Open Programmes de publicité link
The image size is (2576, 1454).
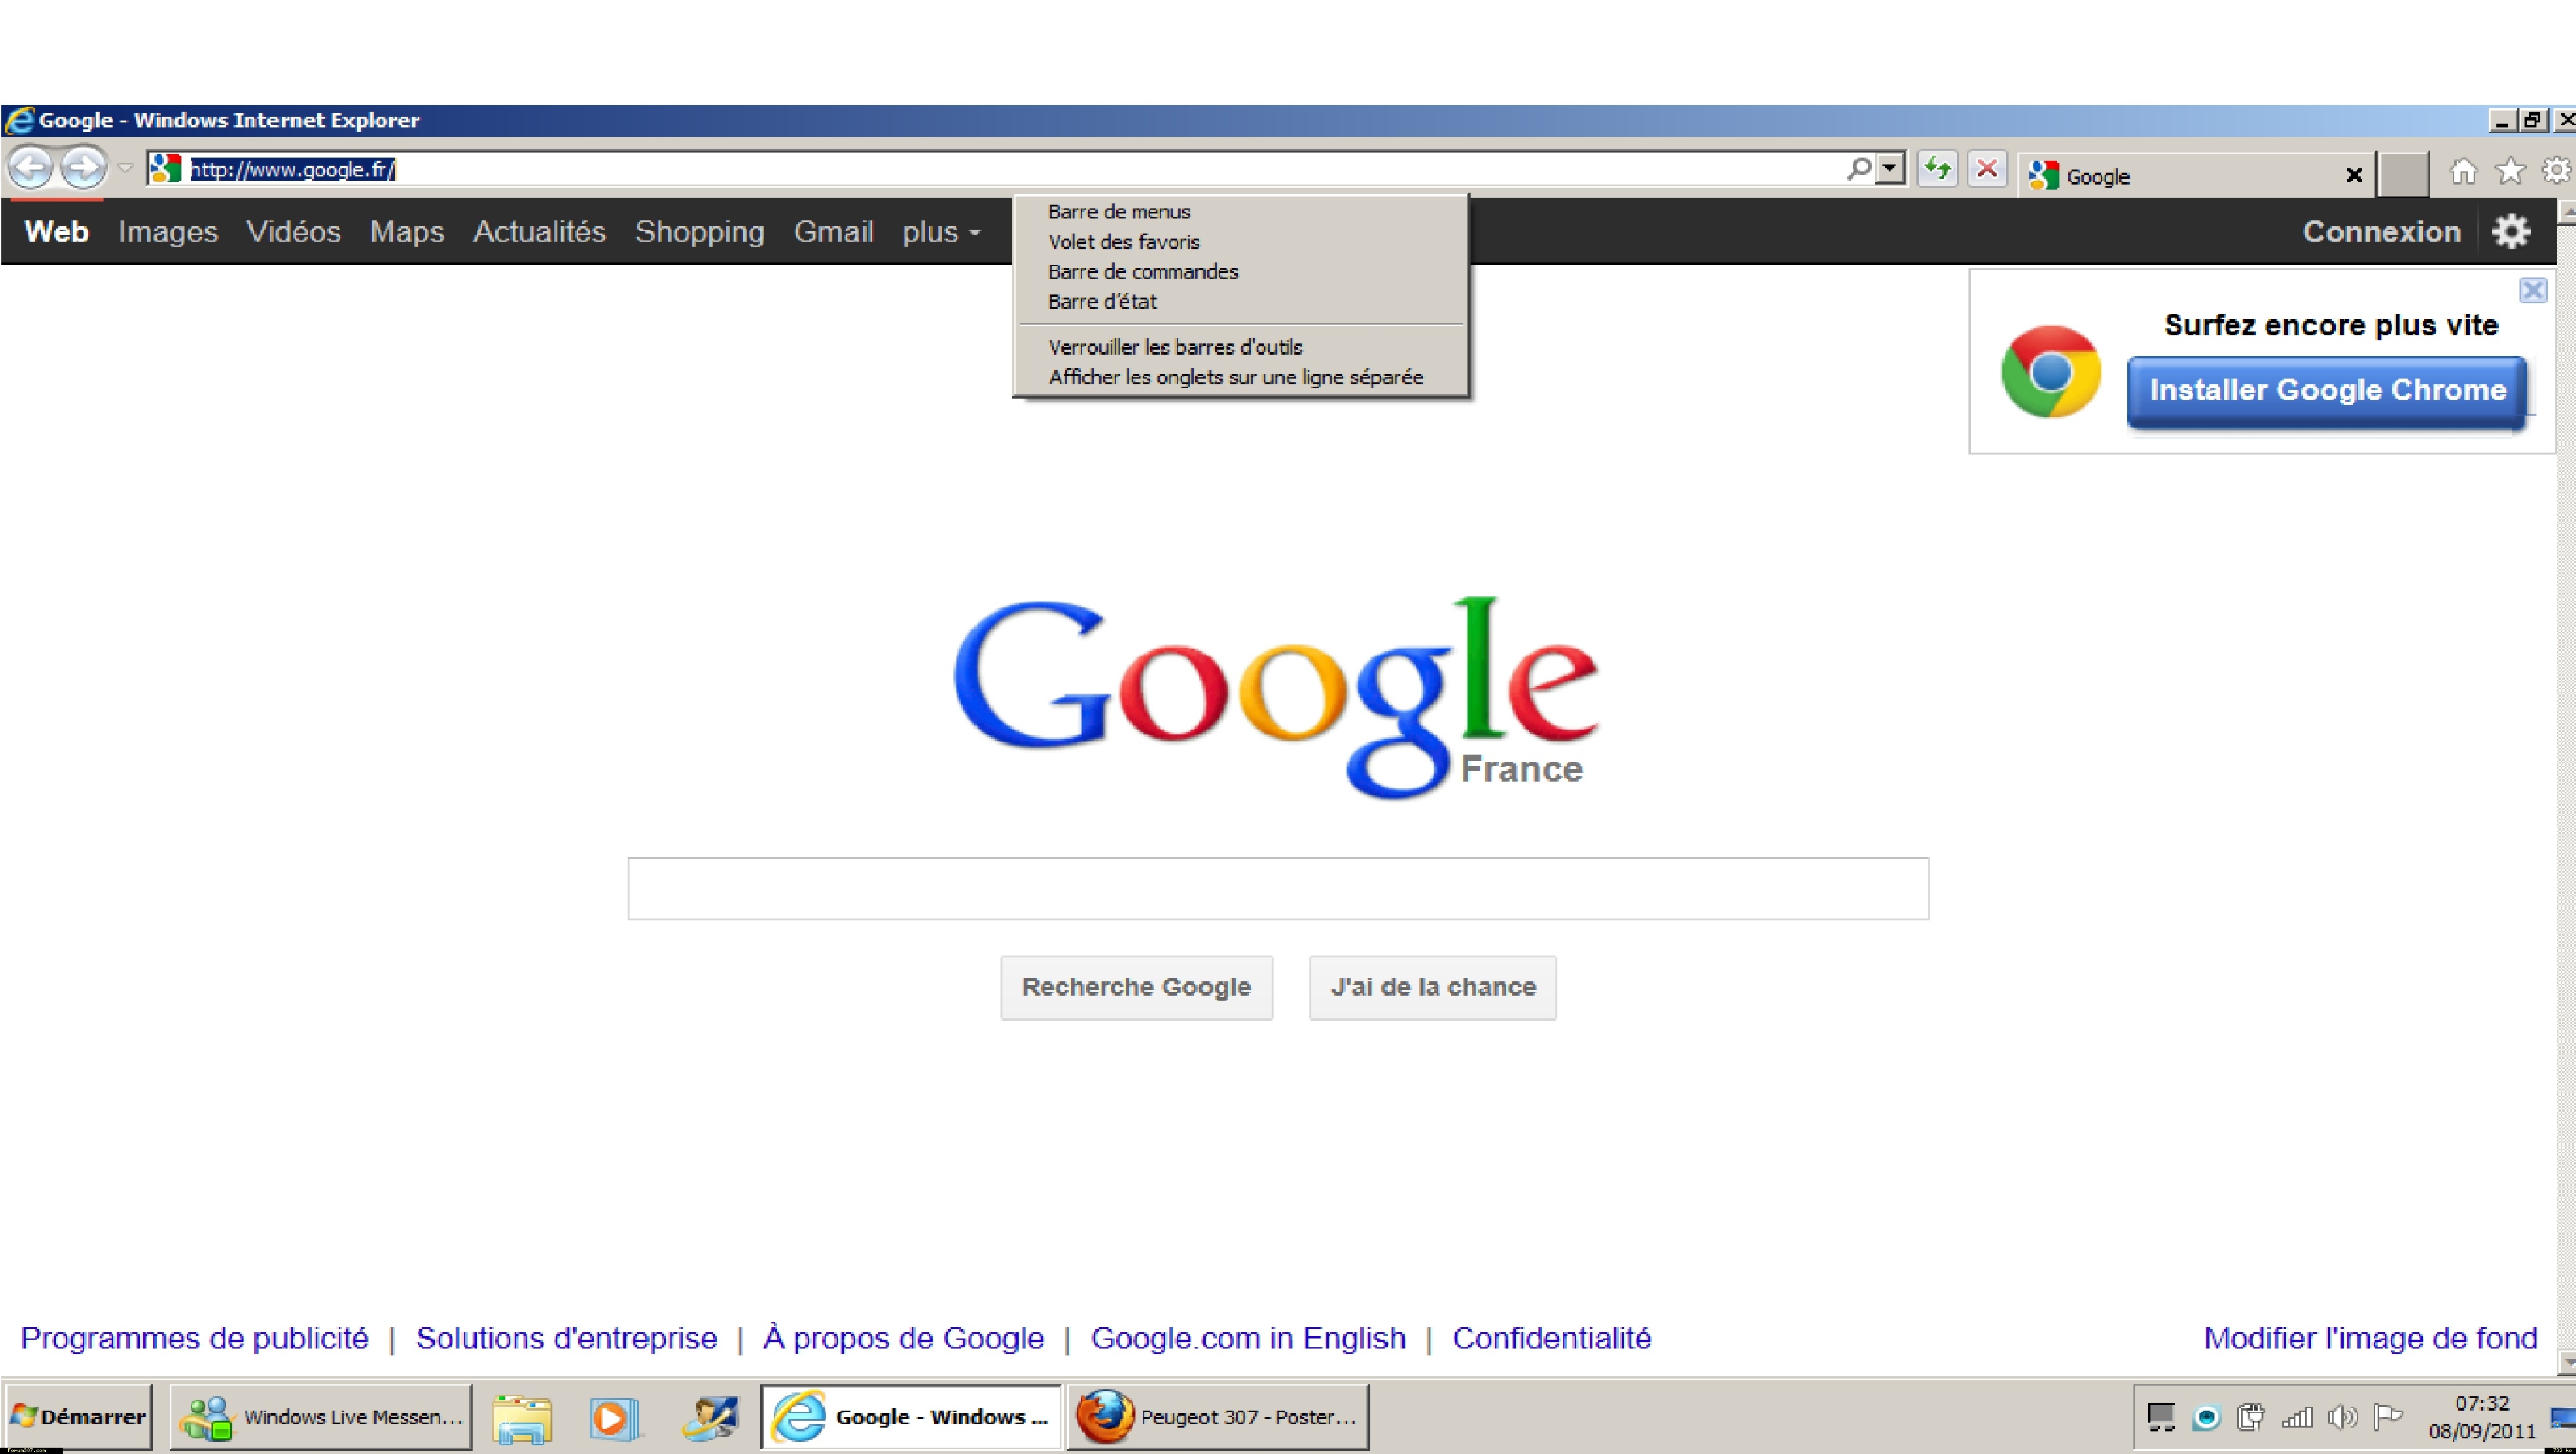tap(195, 1338)
